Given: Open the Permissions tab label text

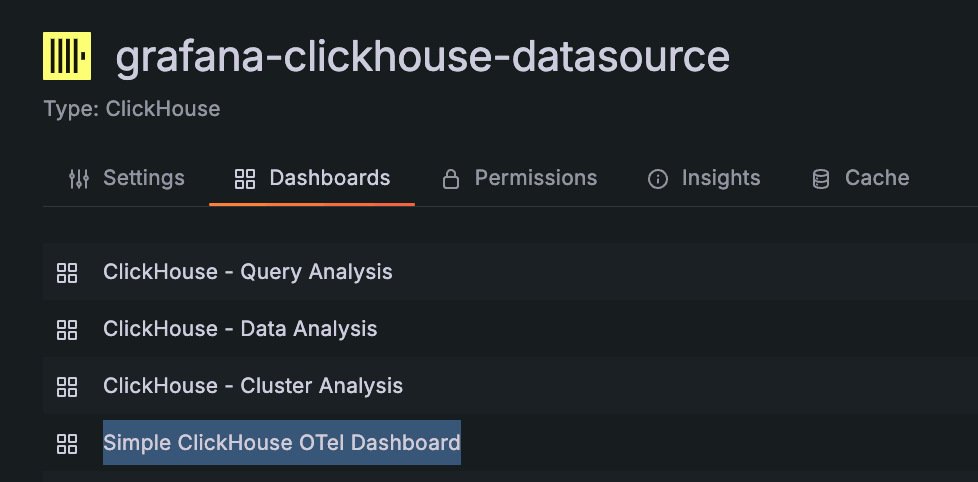Looking at the screenshot, I should 536,178.
